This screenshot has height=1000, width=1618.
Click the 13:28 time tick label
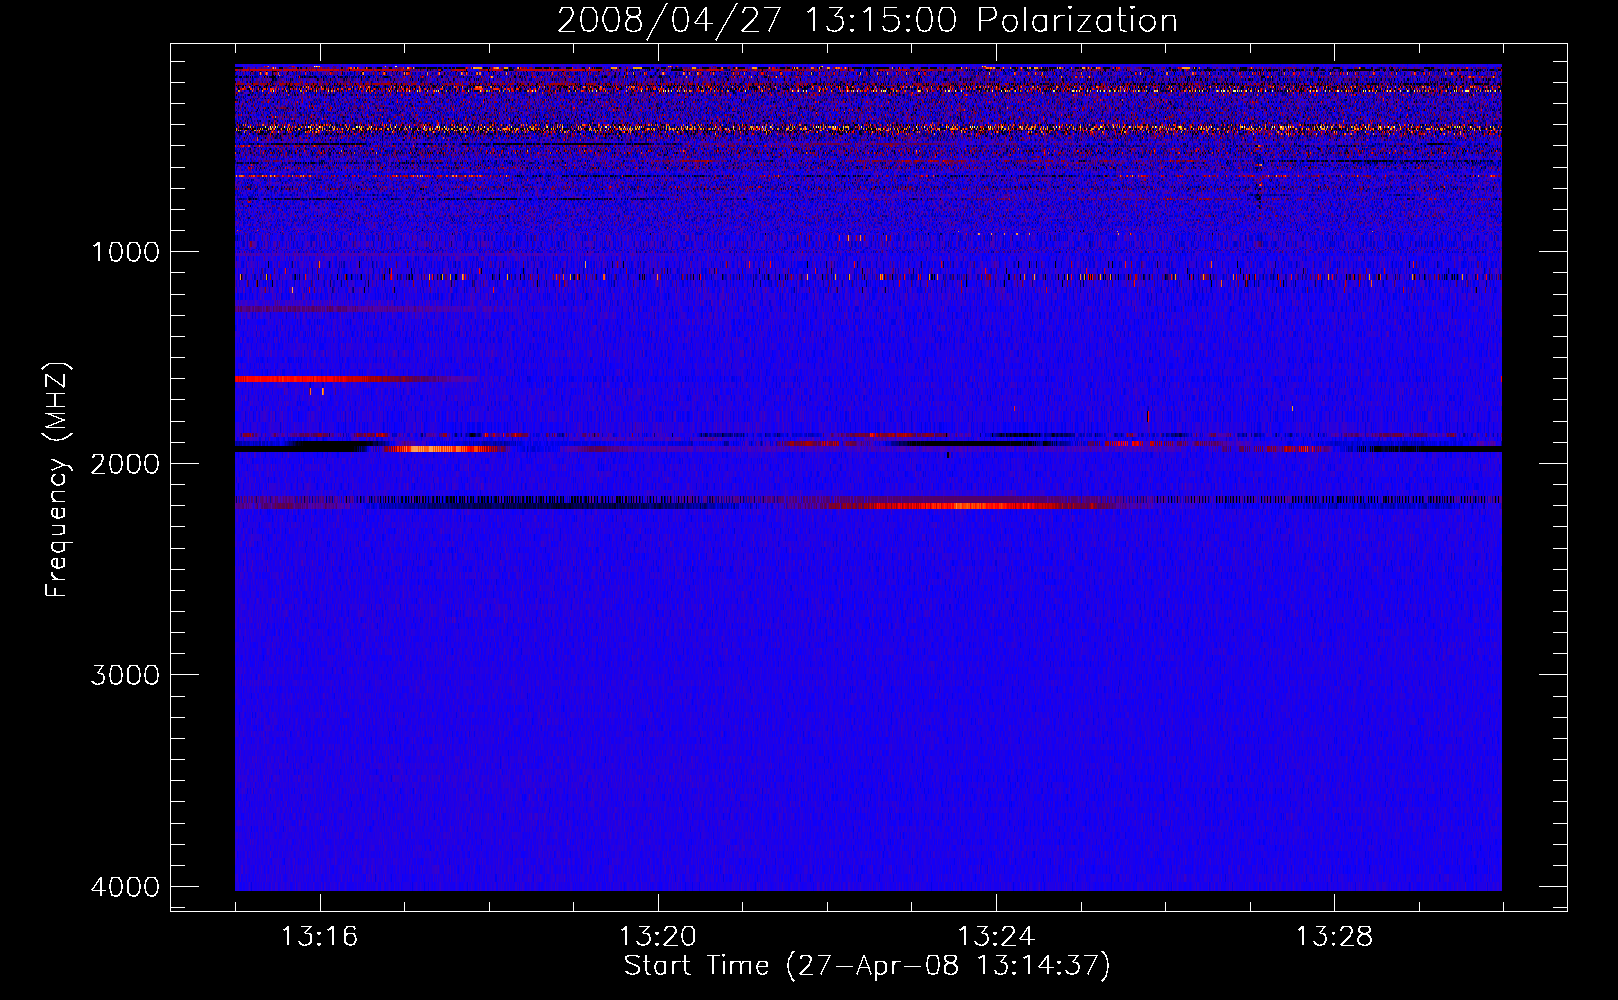click(x=1334, y=937)
